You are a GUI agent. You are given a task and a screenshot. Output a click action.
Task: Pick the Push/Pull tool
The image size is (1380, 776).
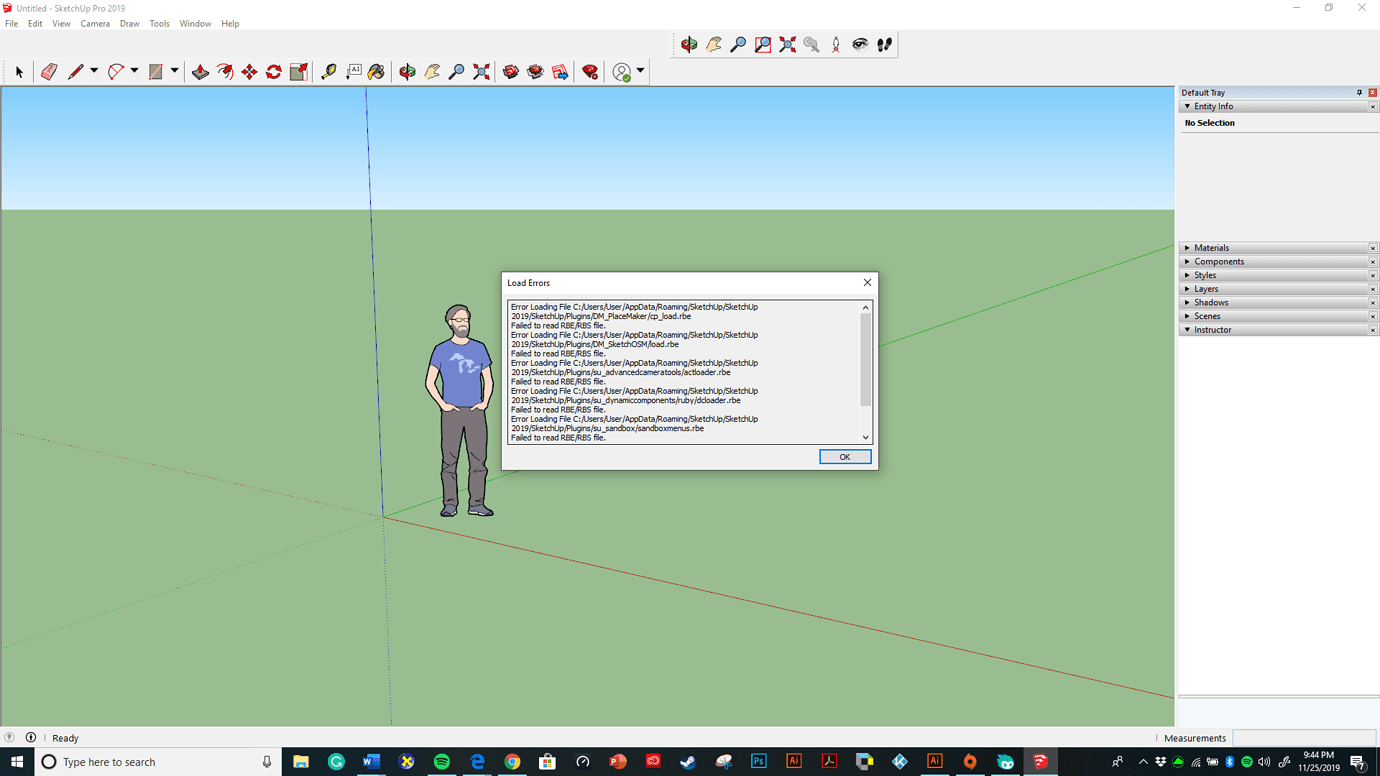(x=199, y=71)
